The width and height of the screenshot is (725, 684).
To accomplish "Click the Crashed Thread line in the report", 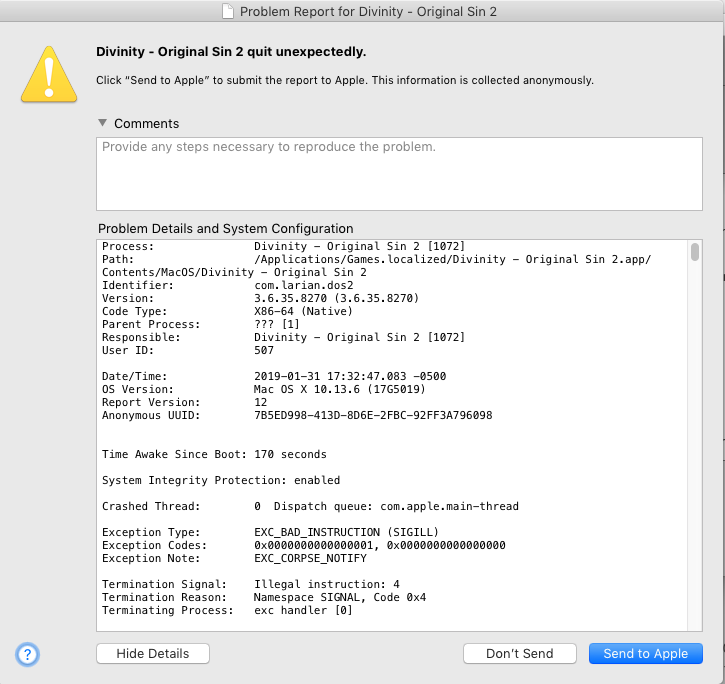I will [x=310, y=506].
